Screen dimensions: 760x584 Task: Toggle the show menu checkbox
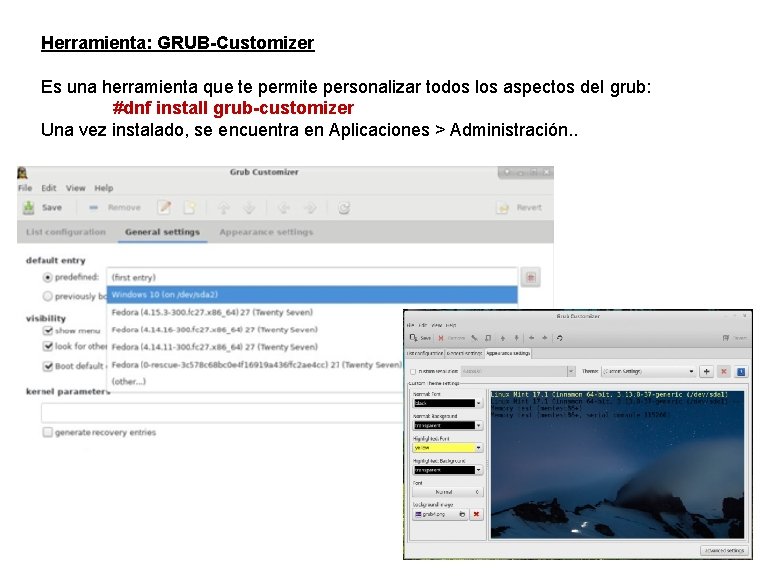48,331
